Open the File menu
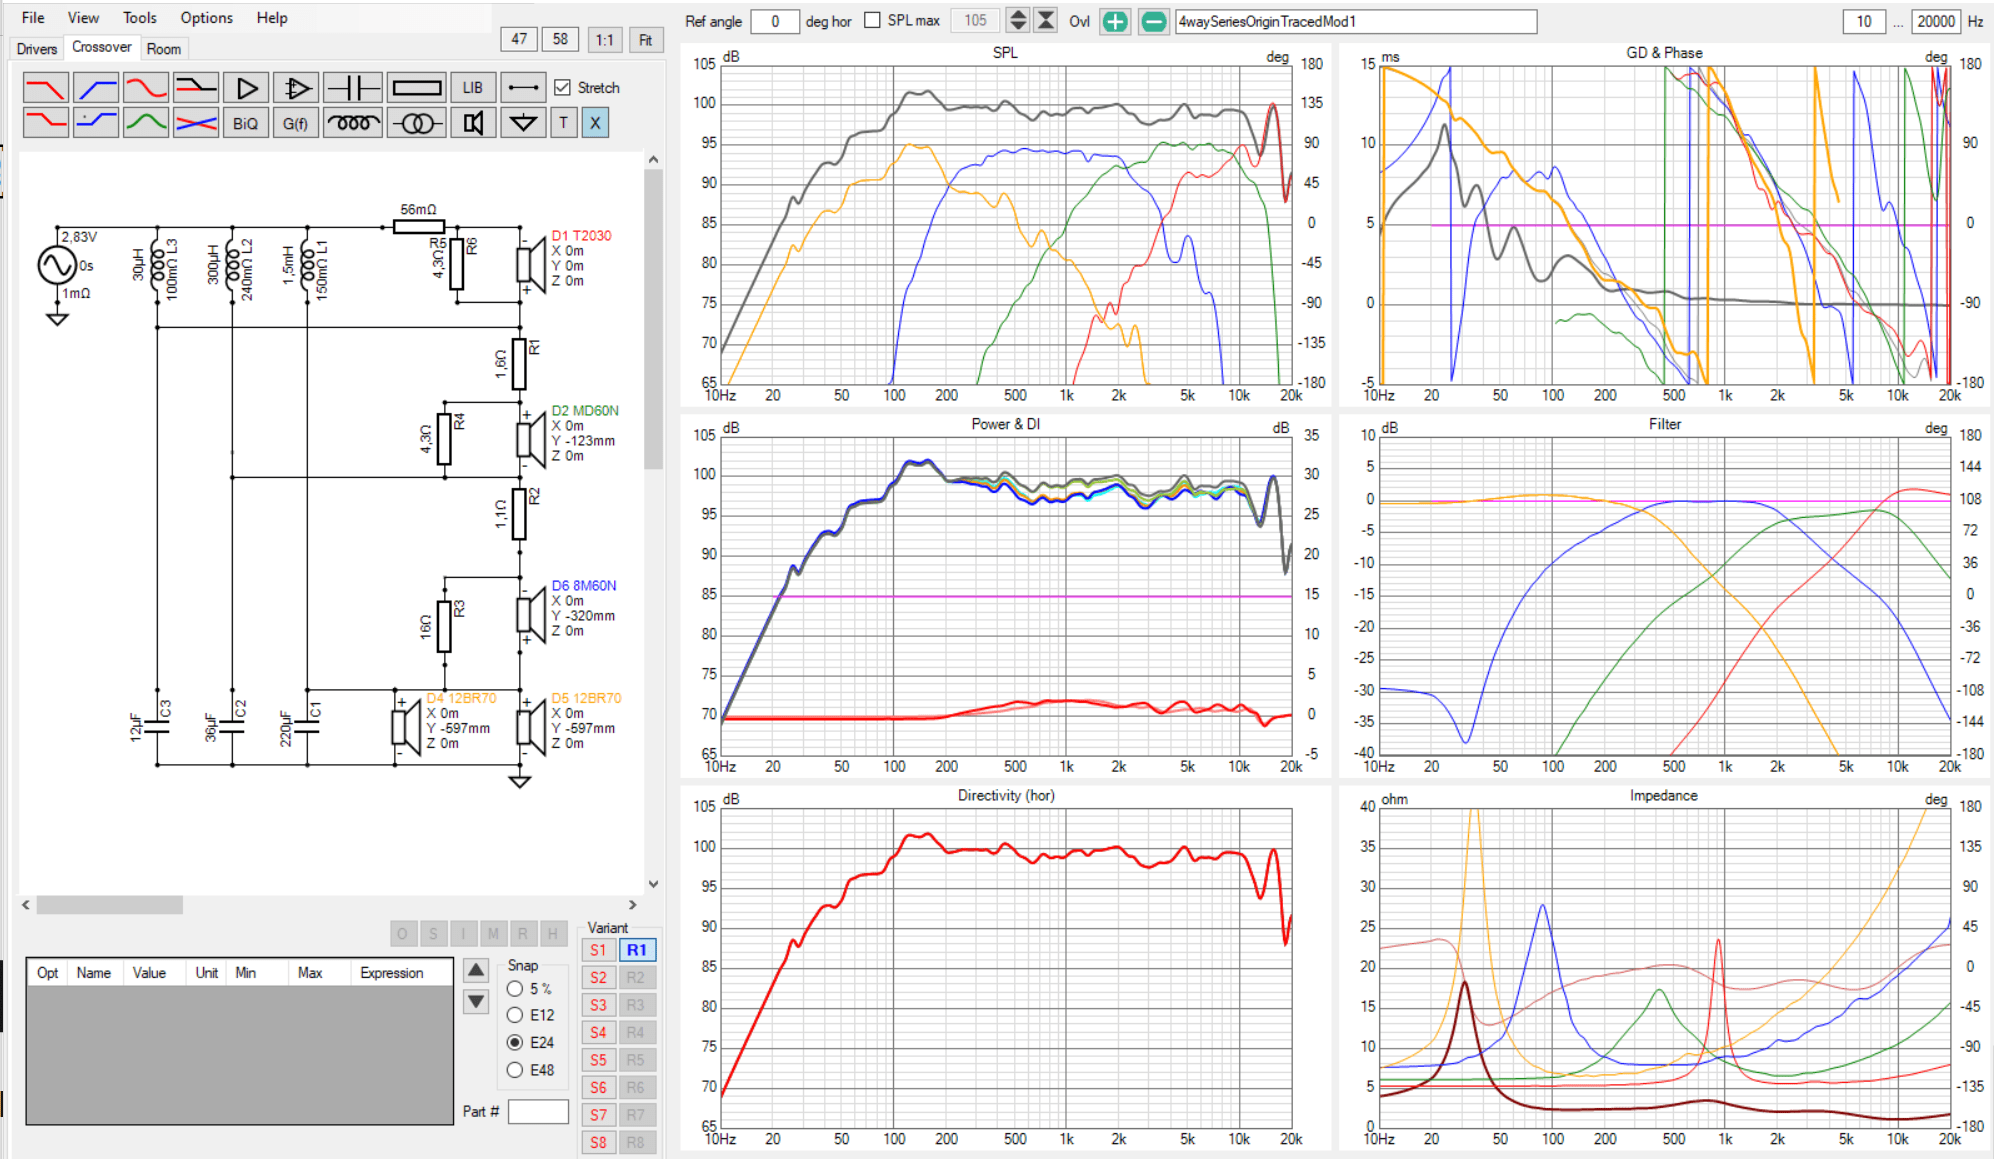This screenshot has width=1994, height=1159. [33, 17]
